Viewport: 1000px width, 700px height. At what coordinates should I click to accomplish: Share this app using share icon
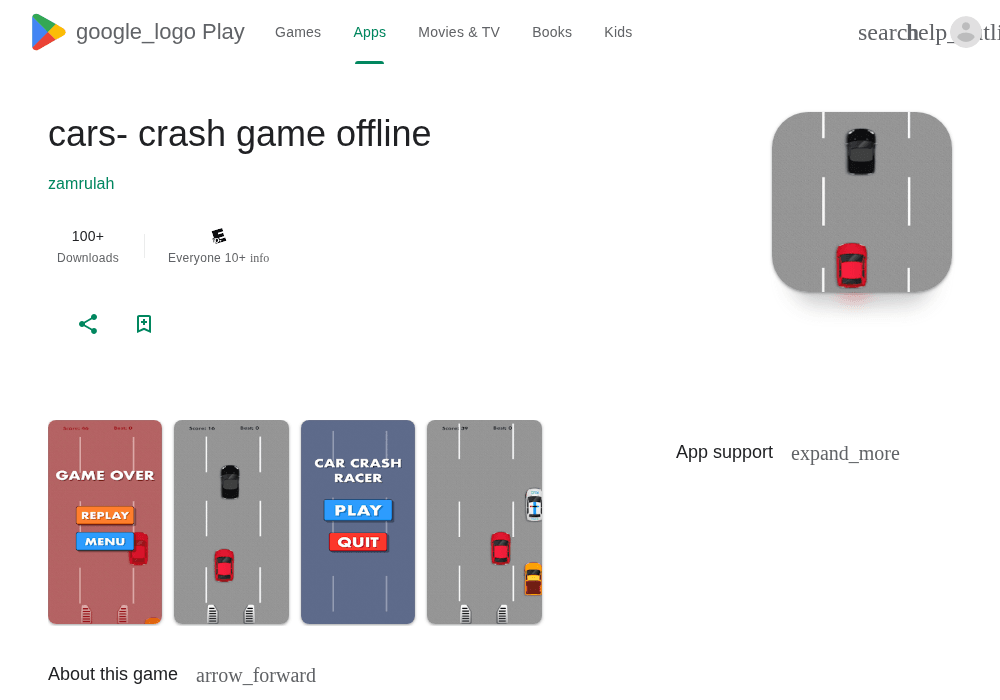coord(88,324)
